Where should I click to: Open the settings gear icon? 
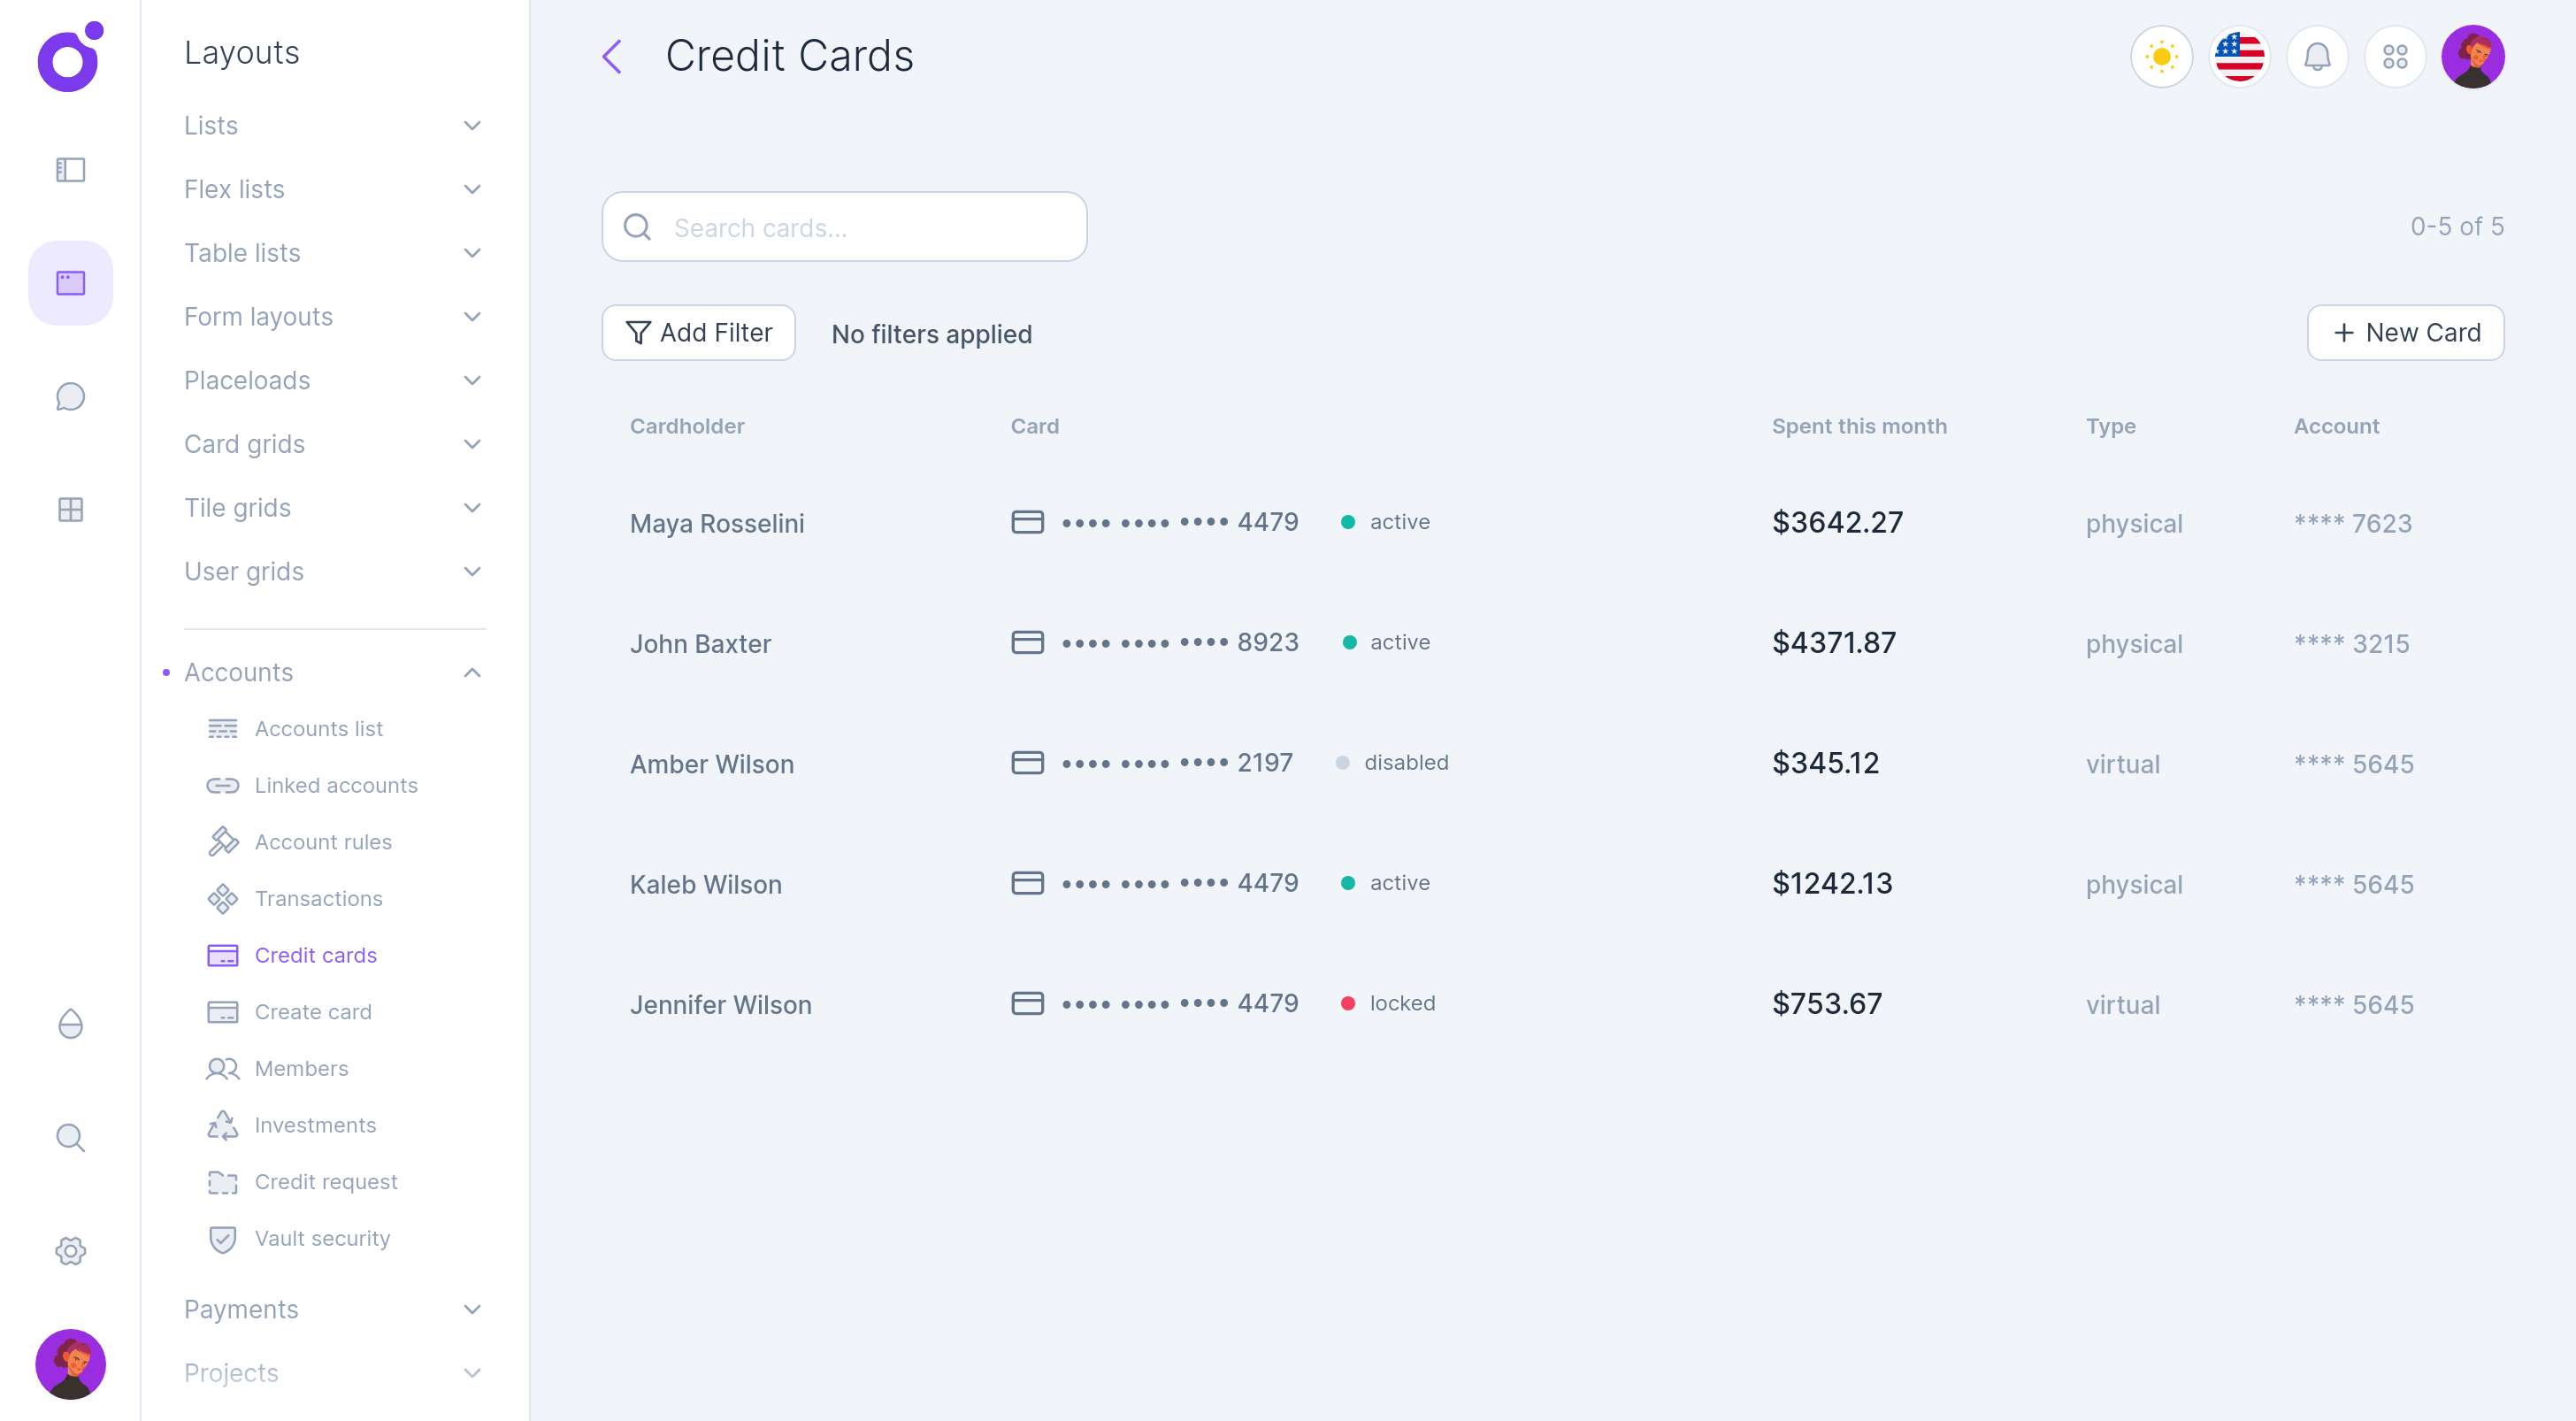click(x=70, y=1250)
